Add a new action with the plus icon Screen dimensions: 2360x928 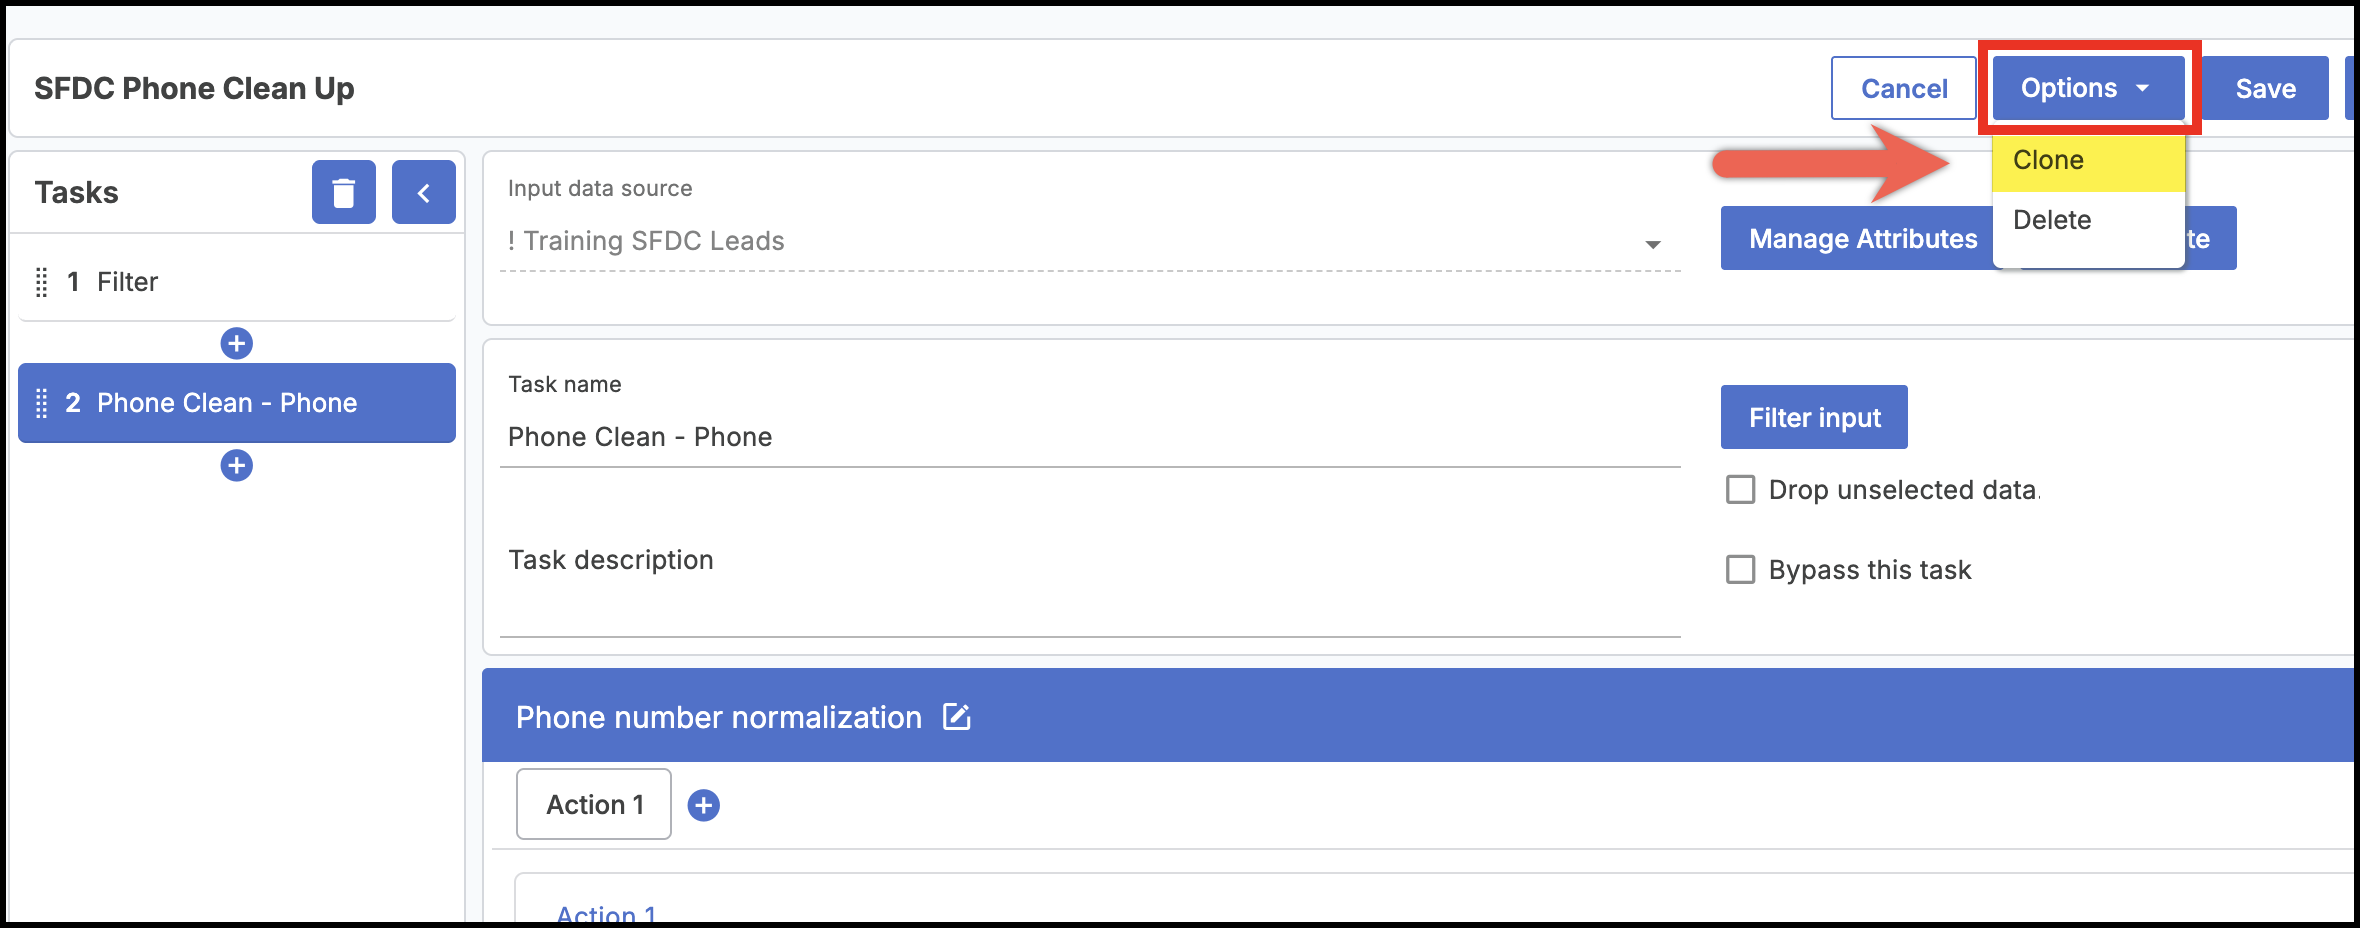click(704, 805)
